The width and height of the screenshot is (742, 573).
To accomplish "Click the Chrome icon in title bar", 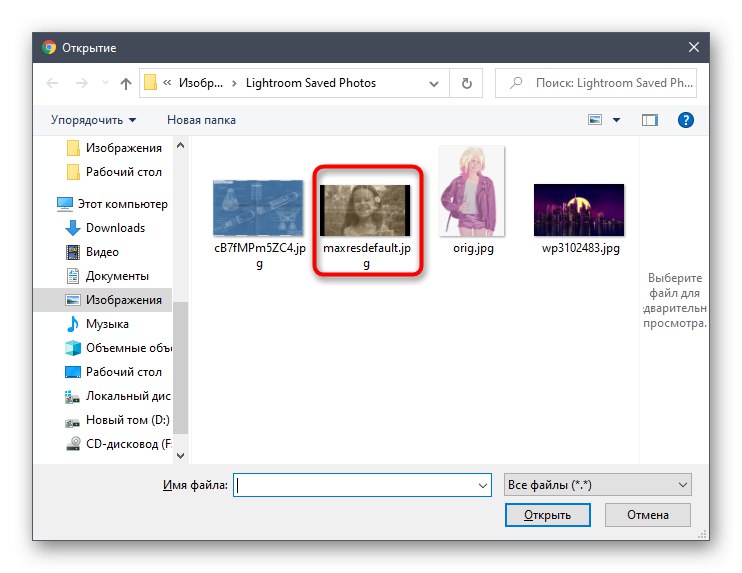I will pyautogui.click(x=49, y=47).
